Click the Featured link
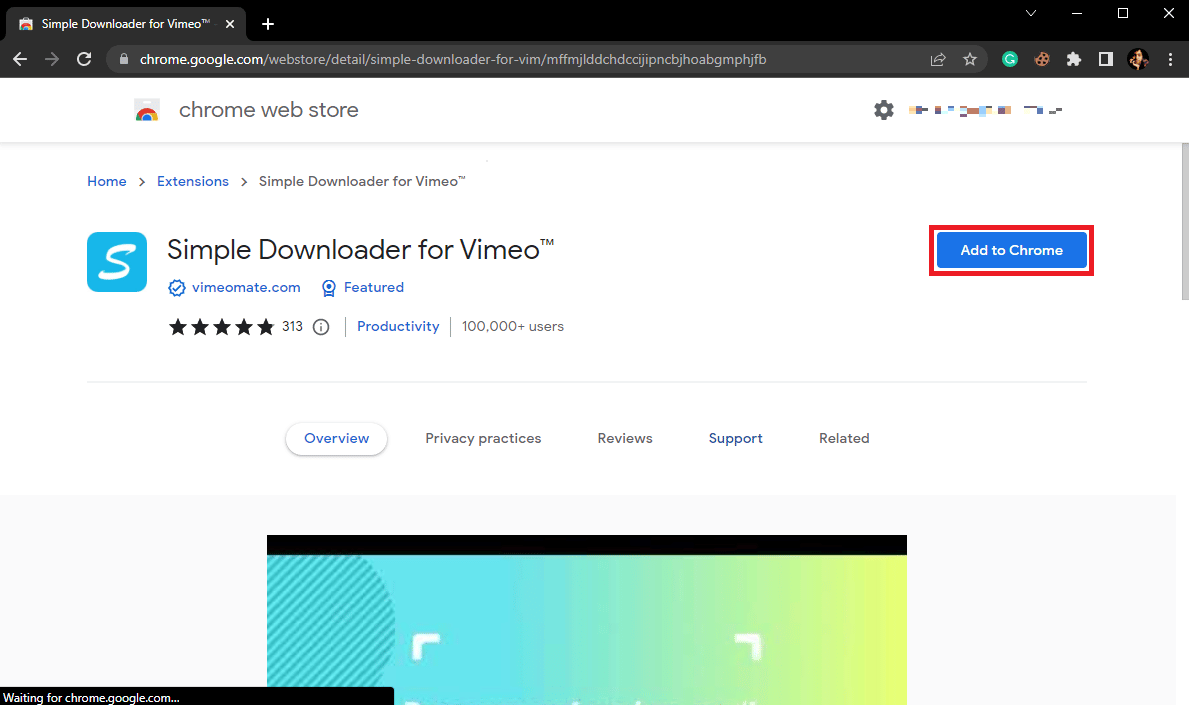Screen dimensions: 1189x705 click(374, 287)
